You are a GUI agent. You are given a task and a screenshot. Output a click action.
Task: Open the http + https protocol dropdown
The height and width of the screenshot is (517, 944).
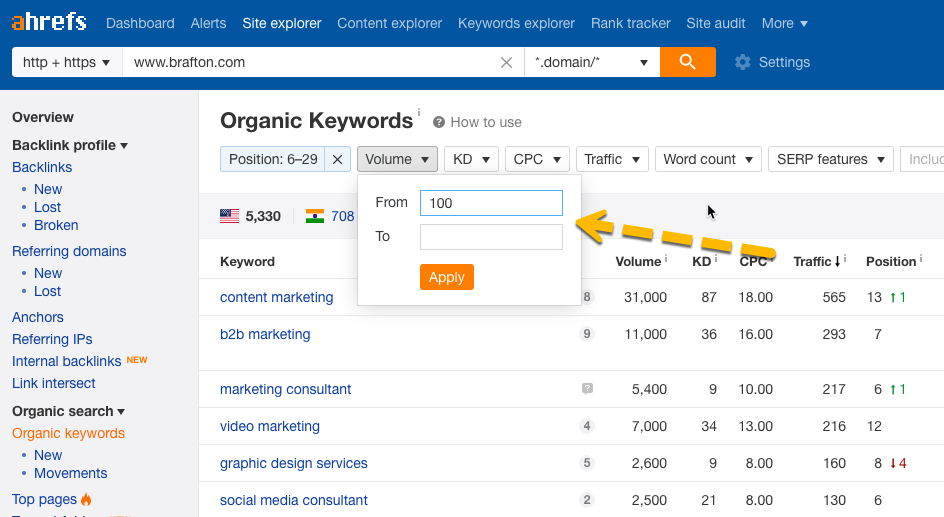[x=66, y=62]
